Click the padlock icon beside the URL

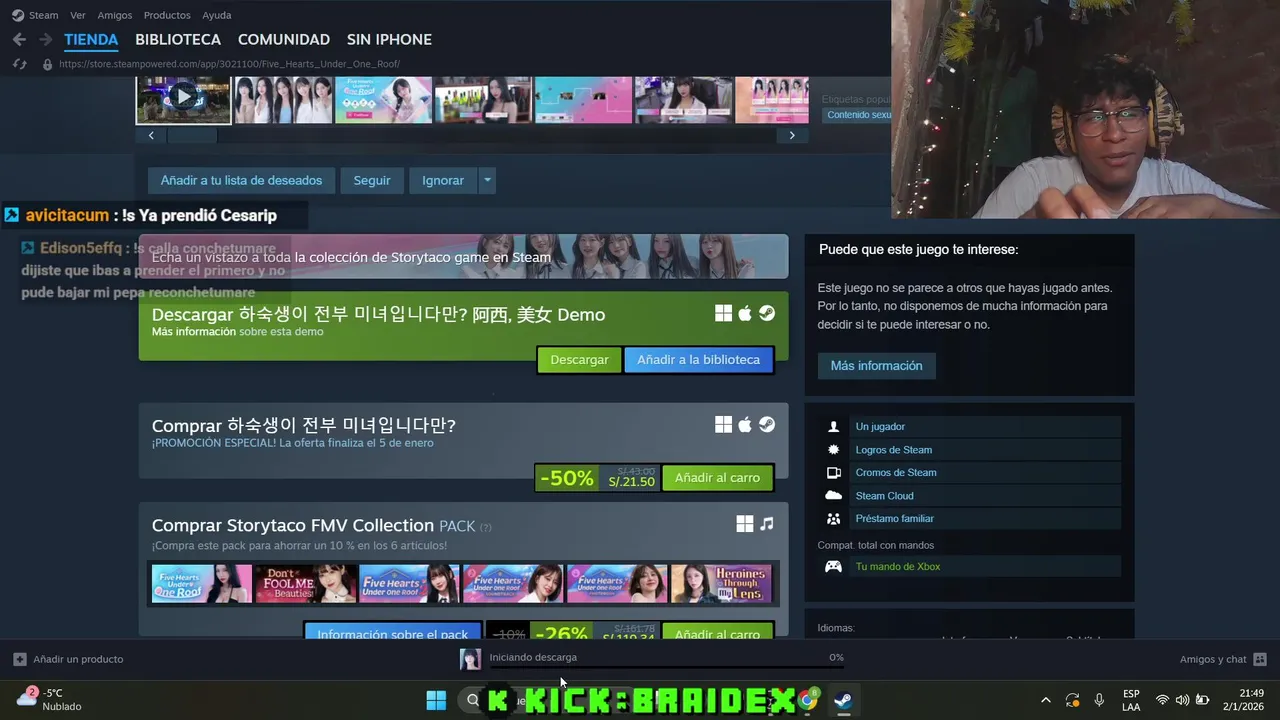click(46, 64)
